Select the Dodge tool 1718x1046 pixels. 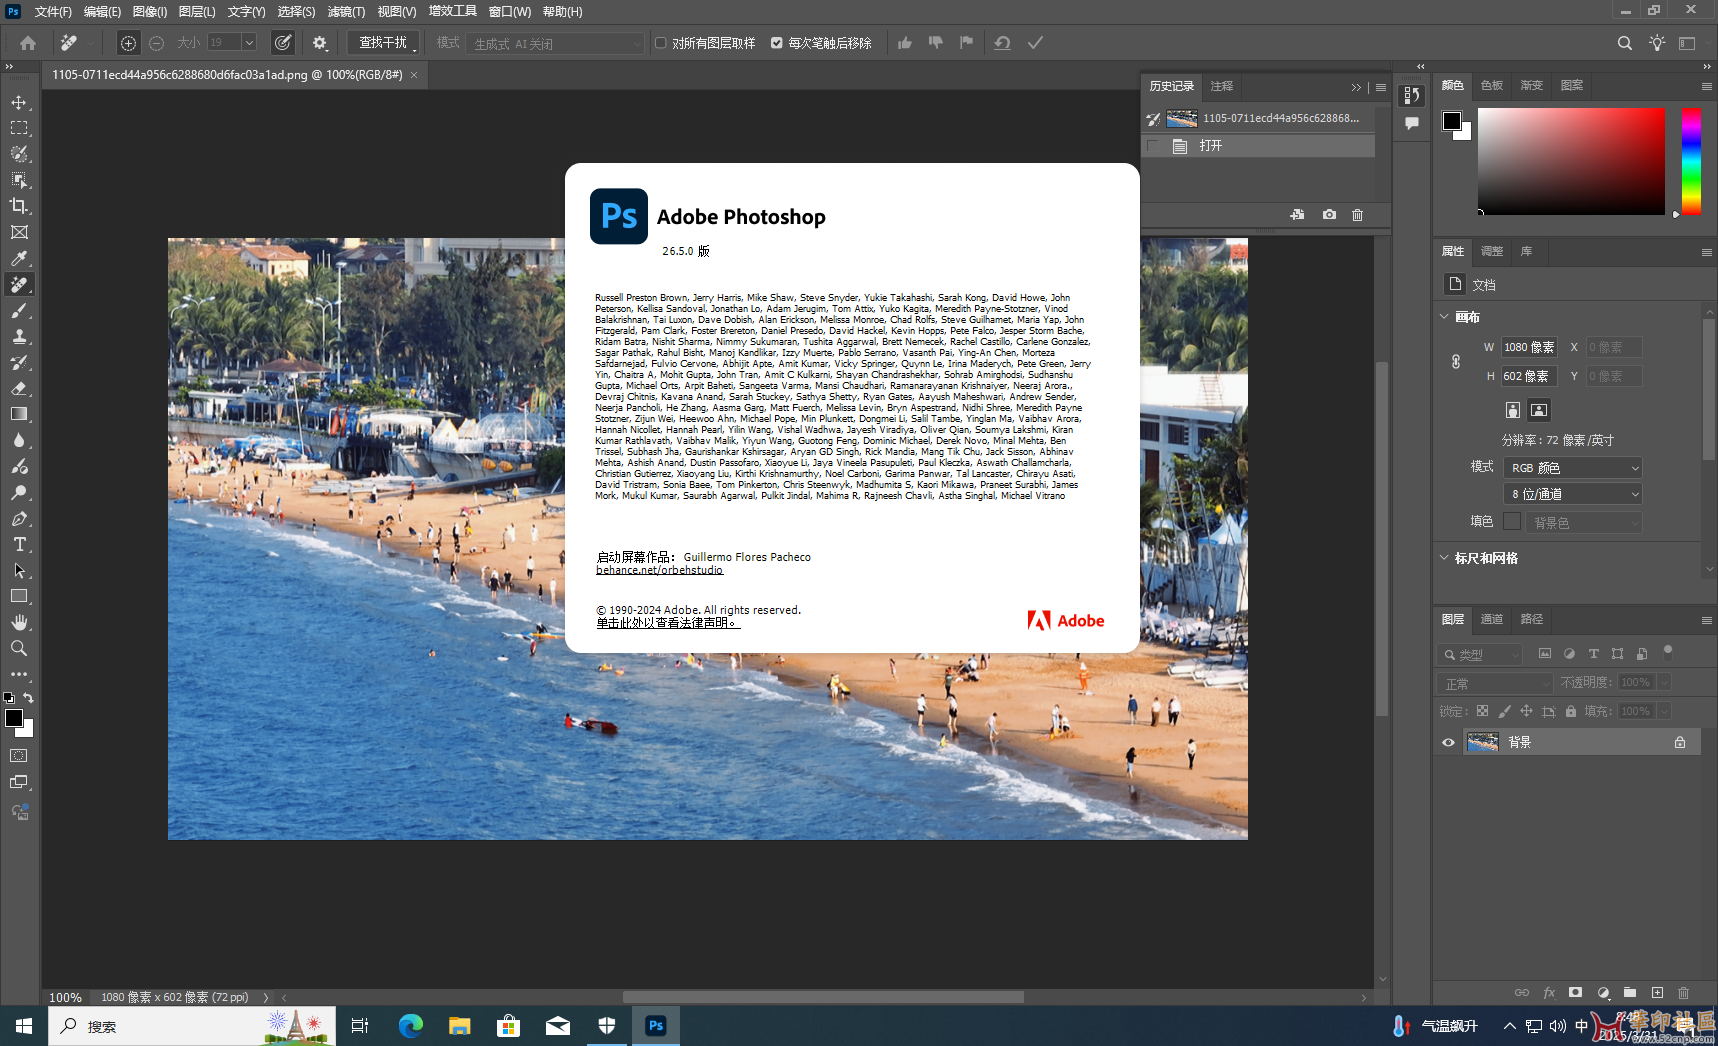19,492
